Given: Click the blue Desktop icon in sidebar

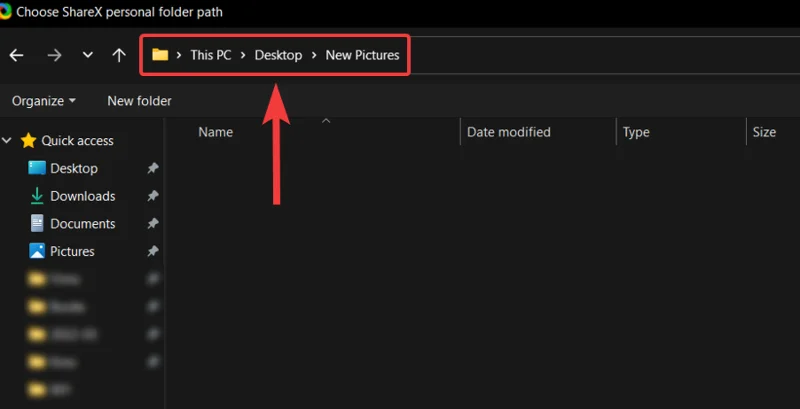Looking at the screenshot, I should pyautogui.click(x=37, y=168).
